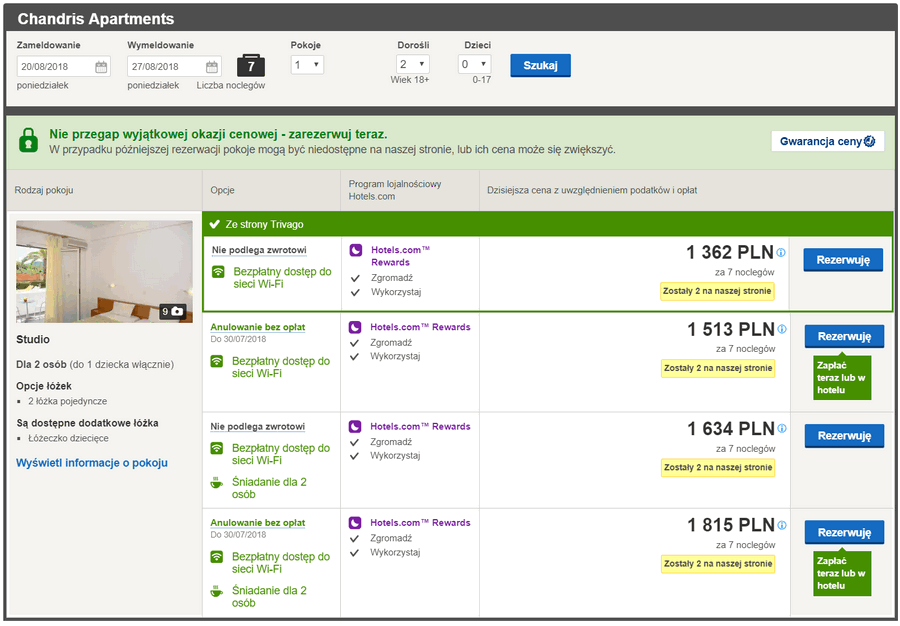Click the info icon beside 1 513 PLN
The image size is (900, 626).
pos(782,329)
